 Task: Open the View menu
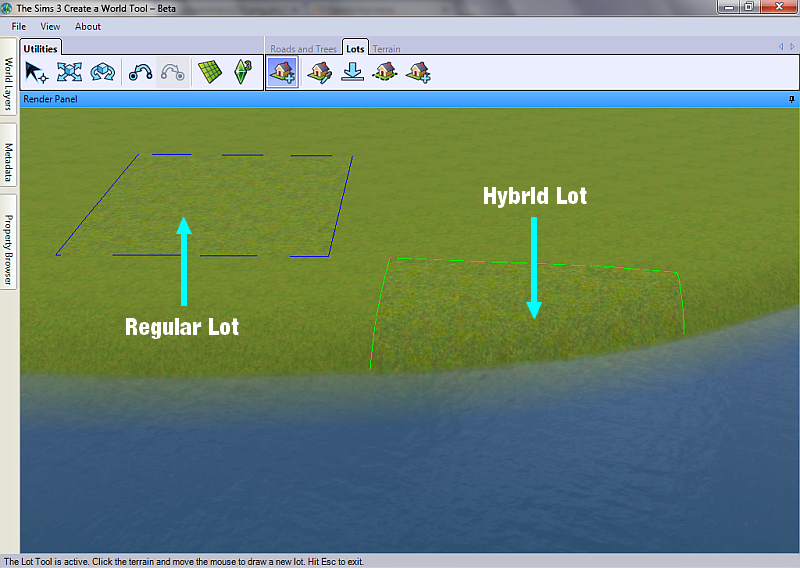point(50,26)
